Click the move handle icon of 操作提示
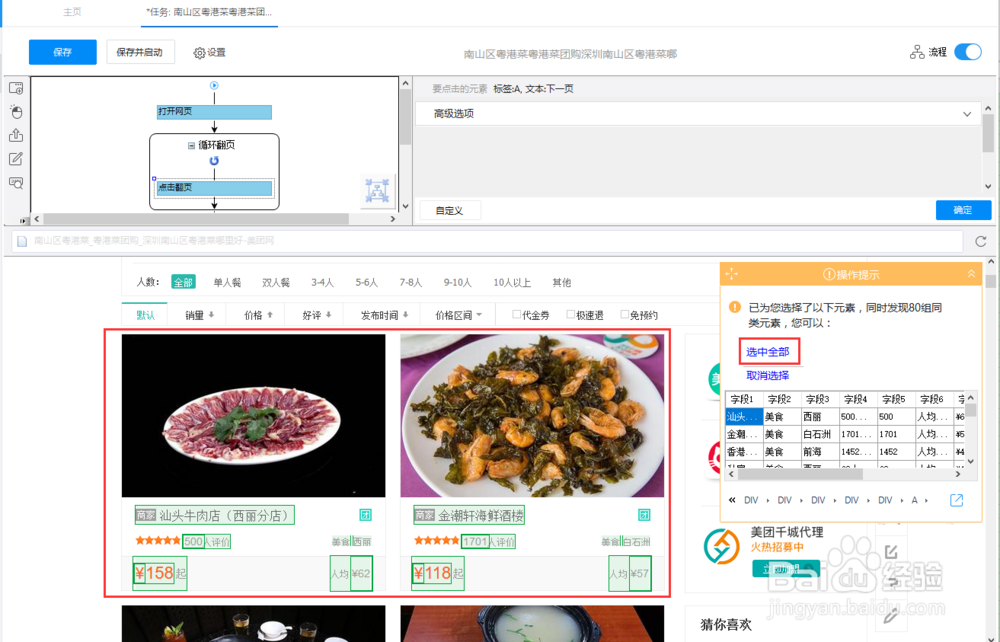Image resolution: width=1000 pixels, height=642 pixels. coord(732,274)
